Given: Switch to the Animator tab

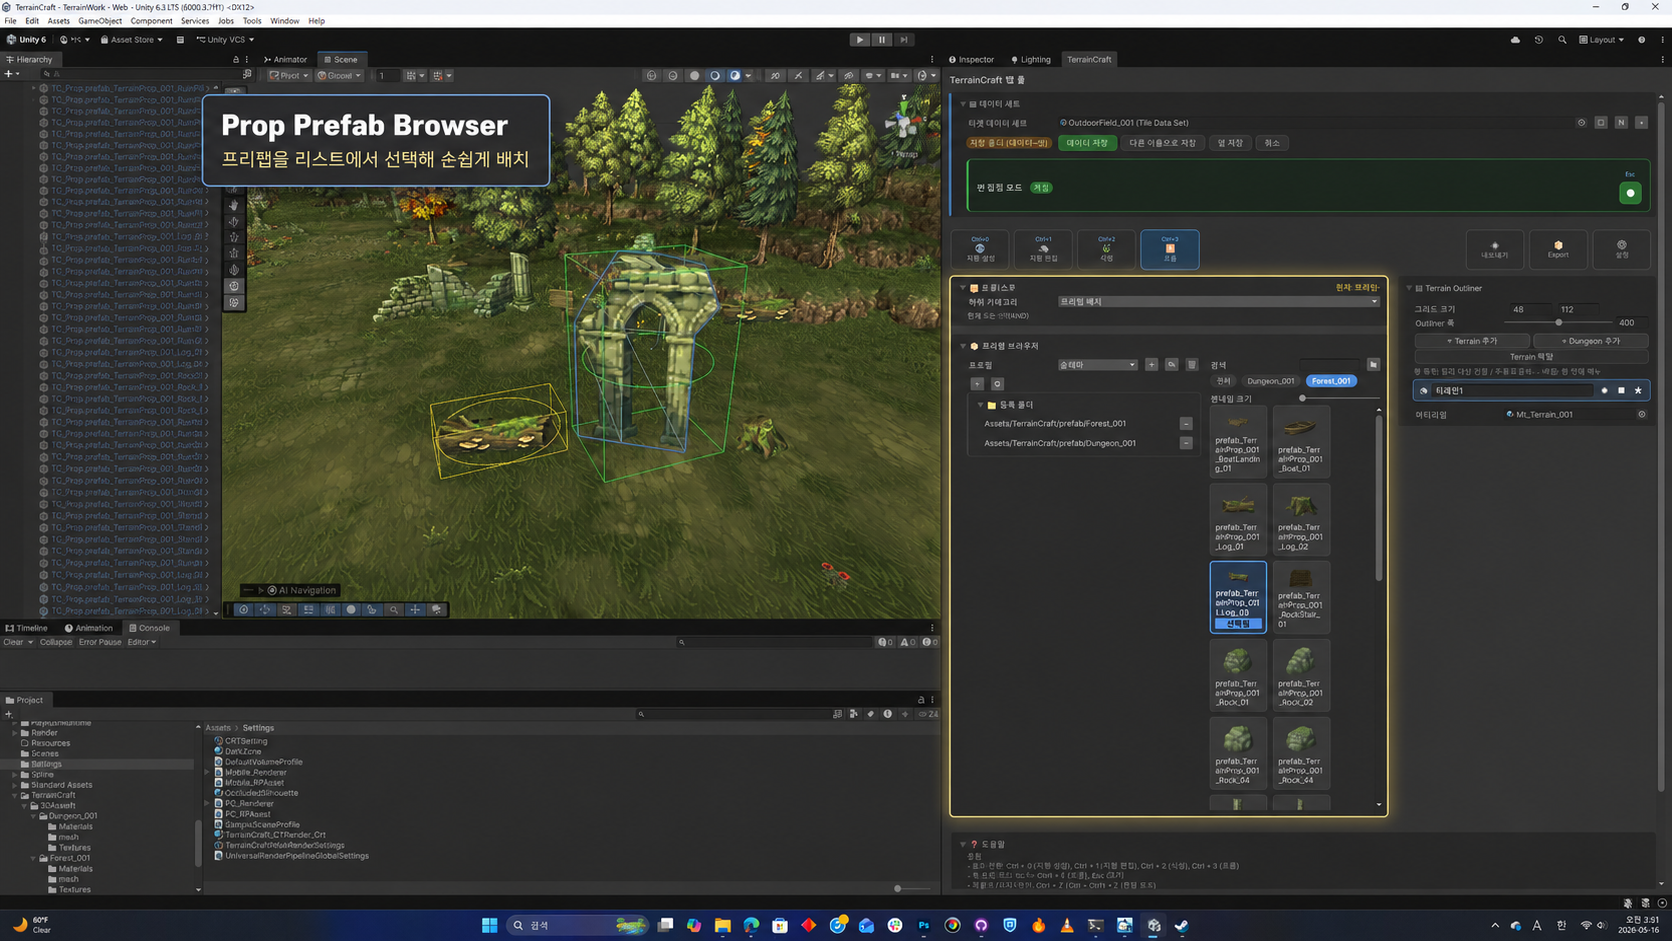Looking at the screenshot, I should point(285,60).
